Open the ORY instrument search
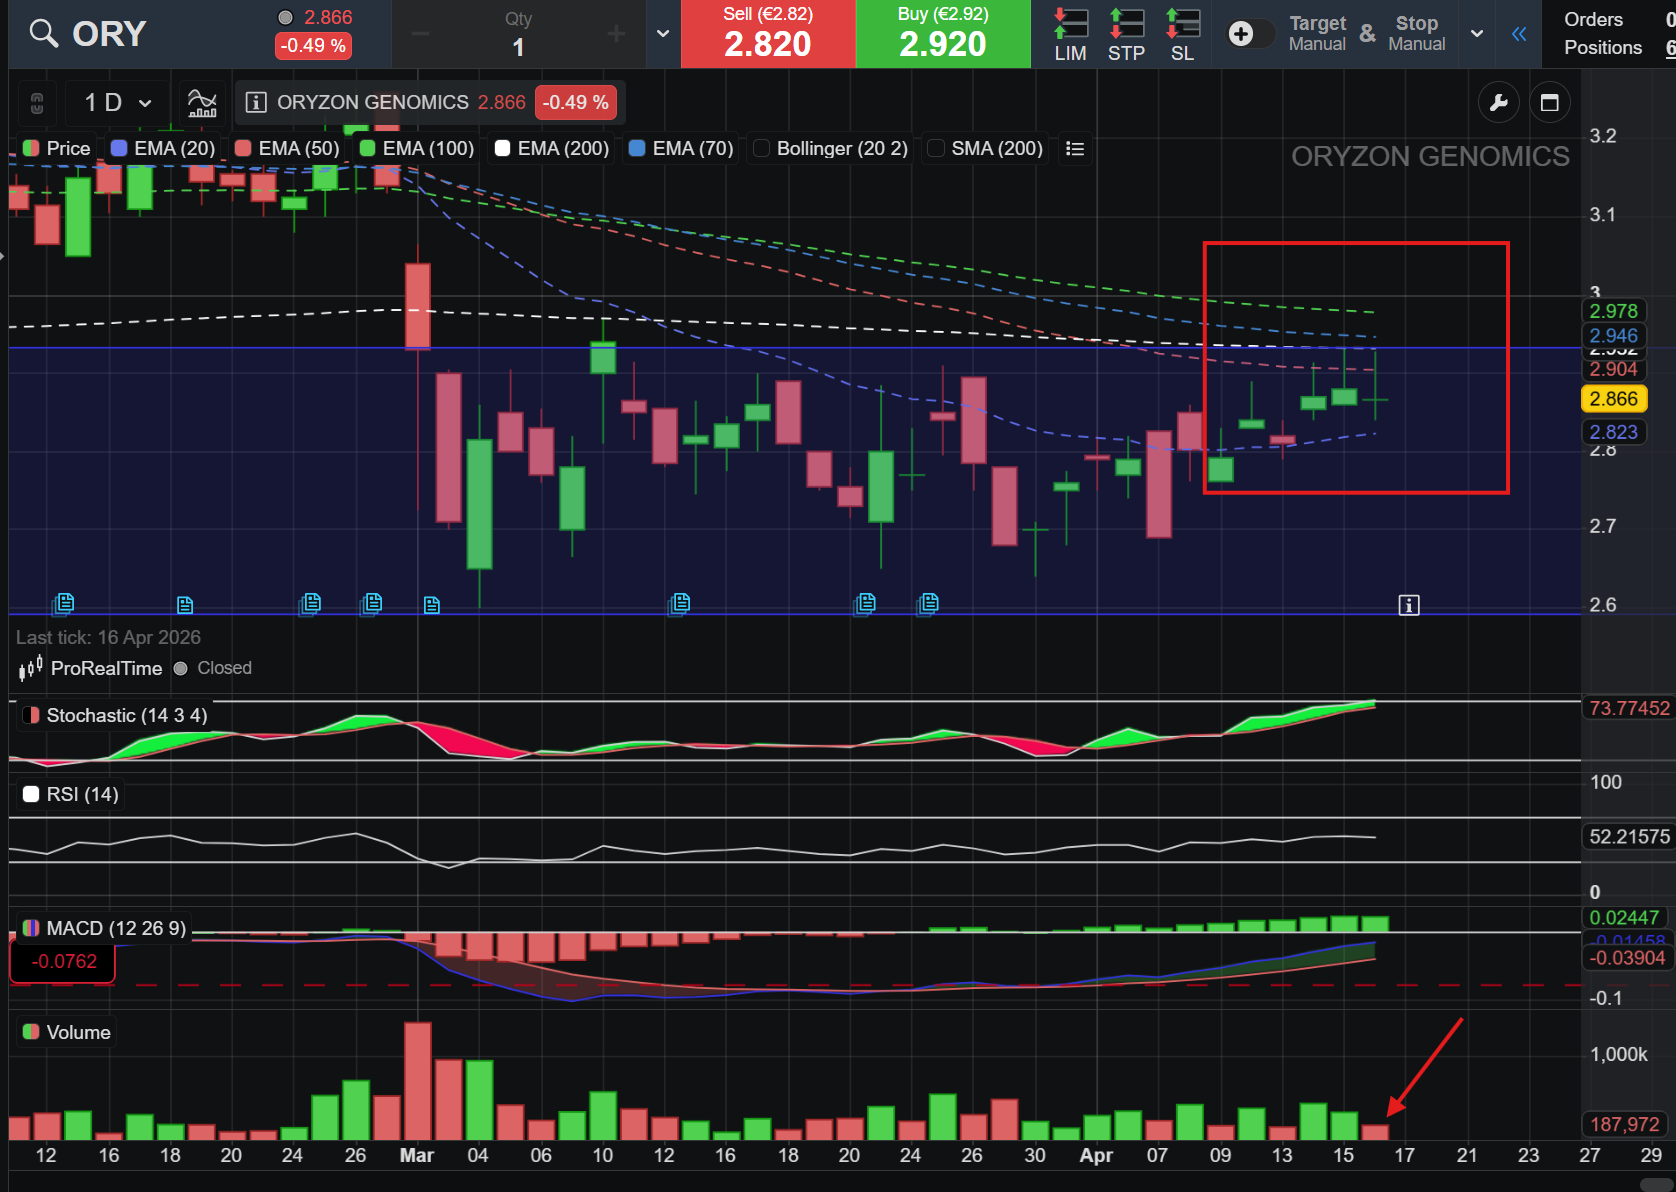The height and width of the screenshot is (1192, 1676). 90,34
